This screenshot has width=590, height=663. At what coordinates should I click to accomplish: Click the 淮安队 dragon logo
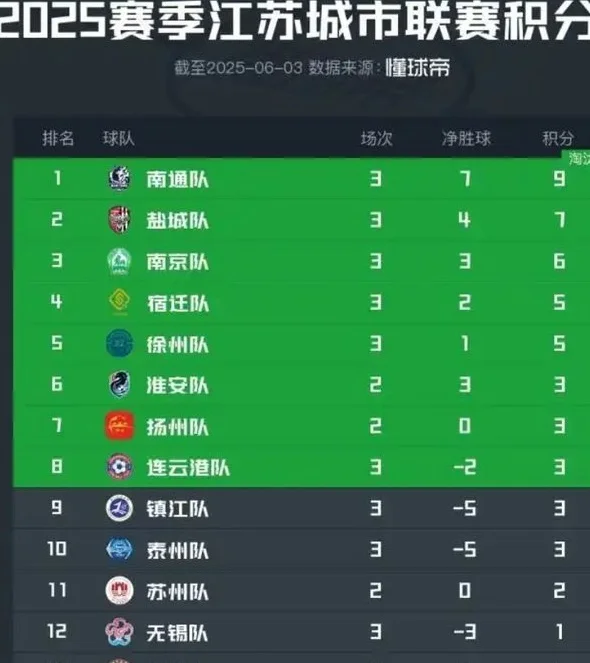(x=119, y=384)
